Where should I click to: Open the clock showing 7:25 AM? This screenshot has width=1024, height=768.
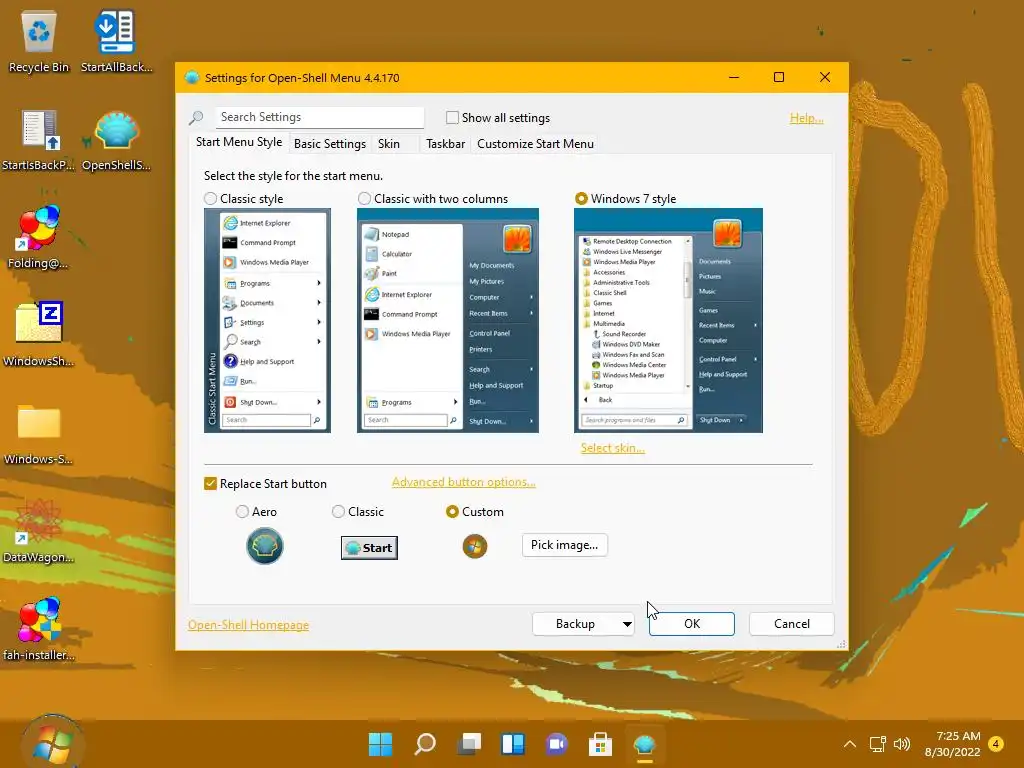tap(952, 744)
